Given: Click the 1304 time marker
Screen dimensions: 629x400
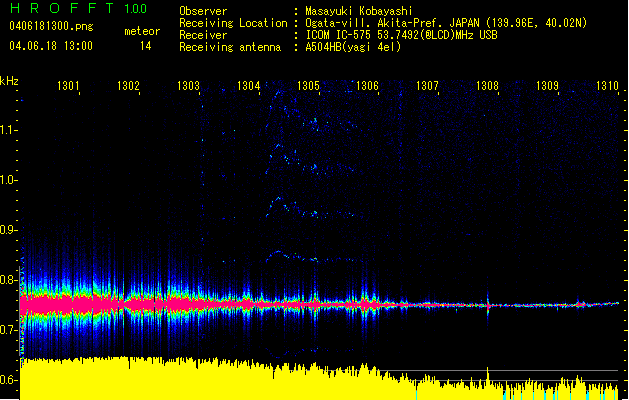Looking at the screenshot, I should tap(248, 85).
